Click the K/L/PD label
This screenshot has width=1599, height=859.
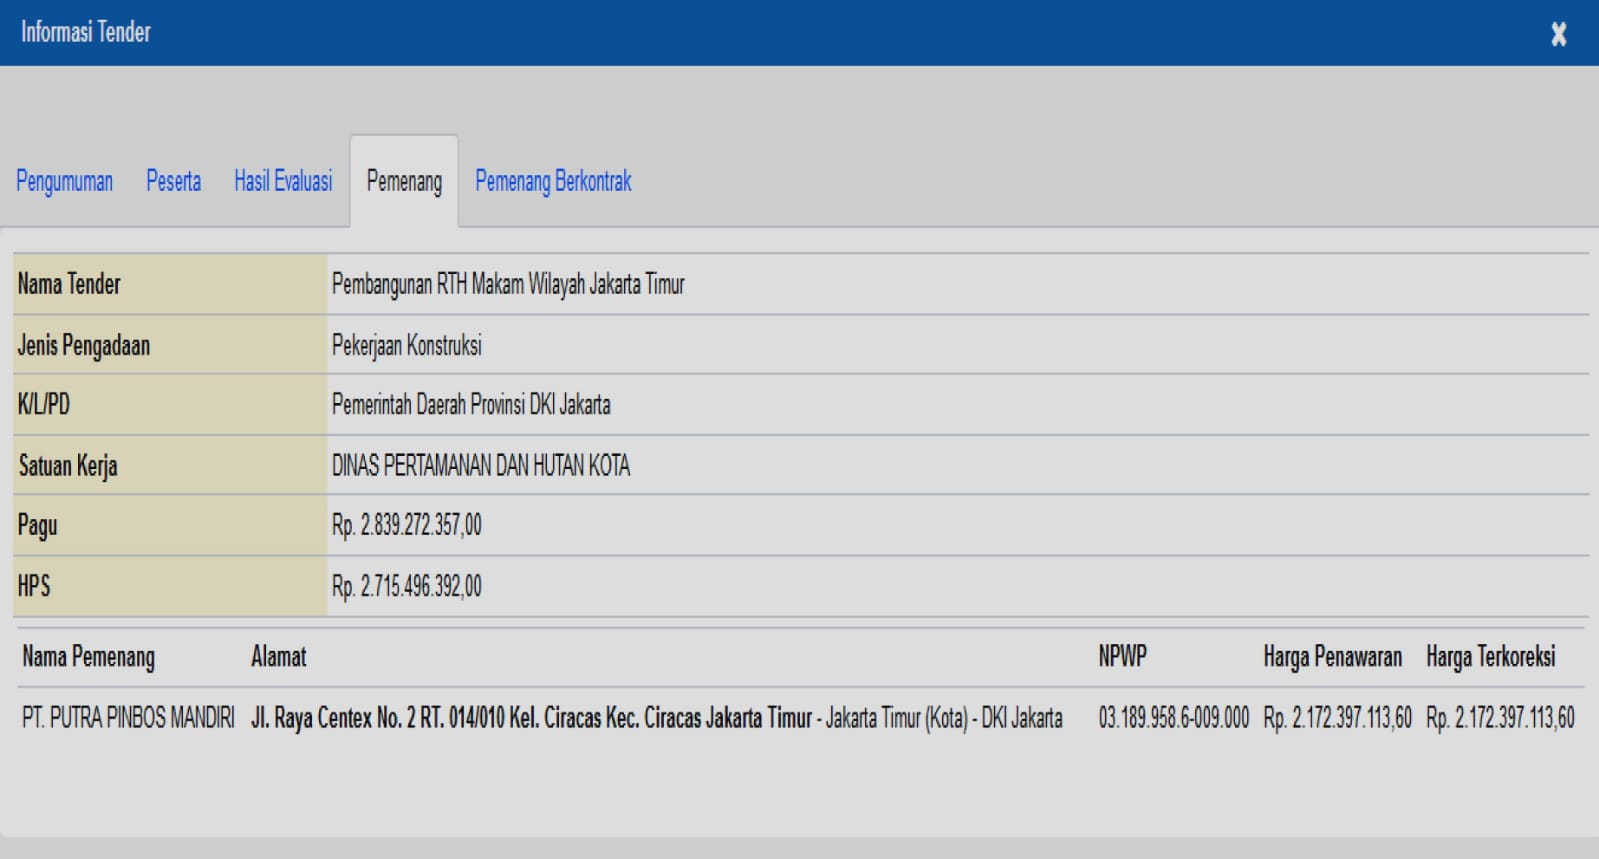pyautogui.click(x=44, y=404)
